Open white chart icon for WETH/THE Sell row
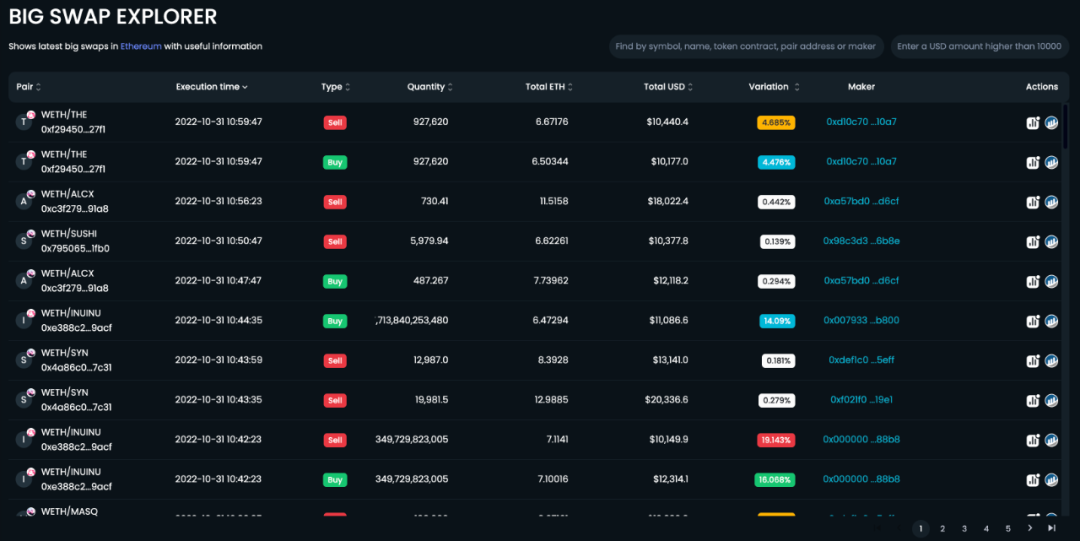The image size is (1080, 541). click(1033, 123)
